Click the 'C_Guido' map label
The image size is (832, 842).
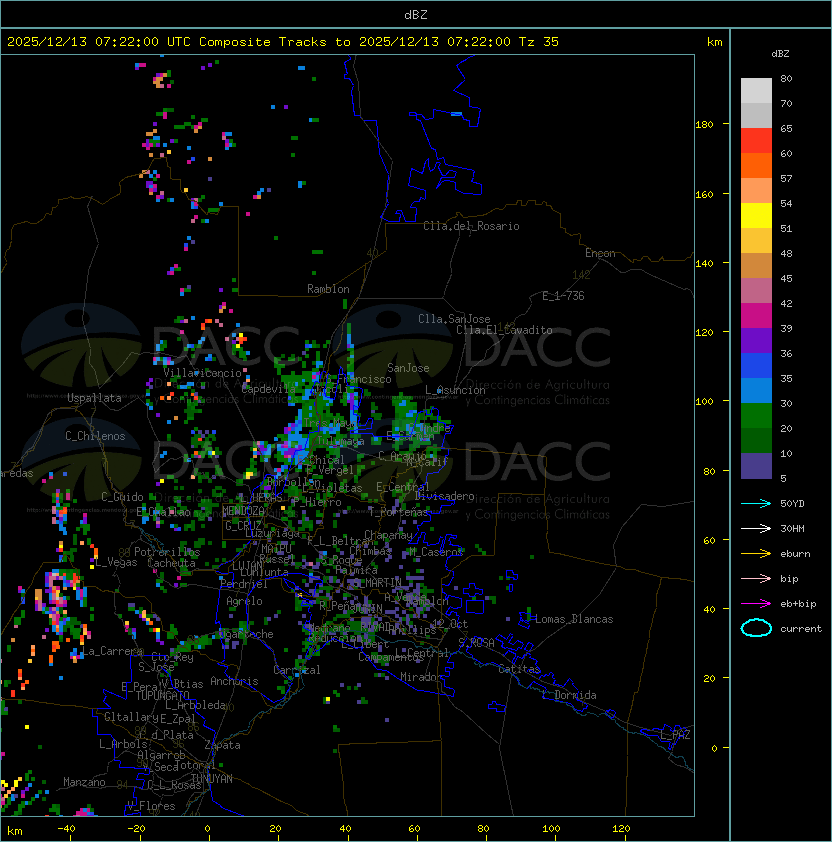tap(122, 497)
